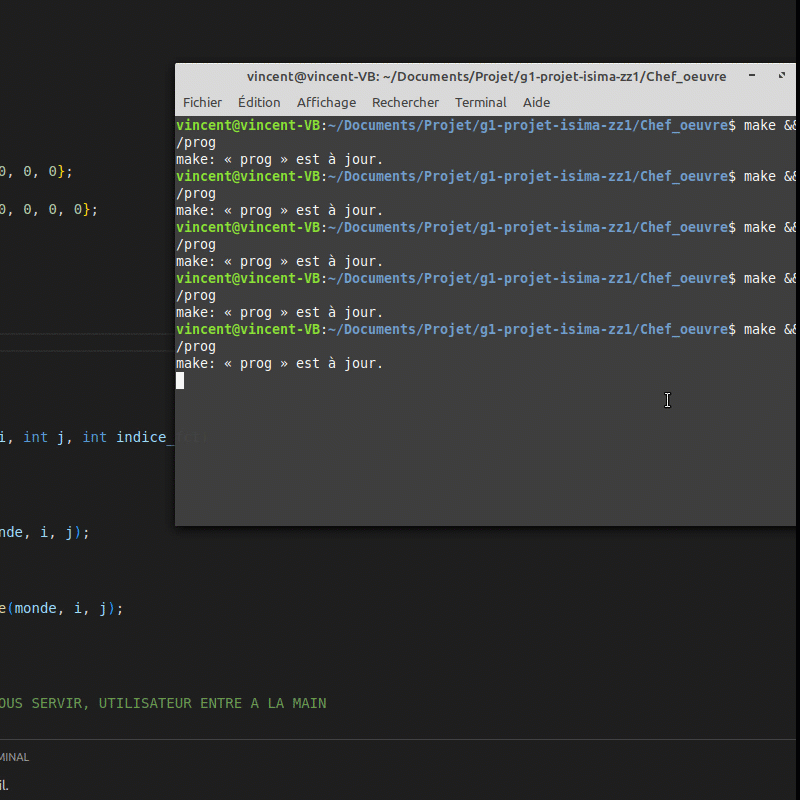Click the first vincent@vincent-VB prompt
The image size is (800, 800).
pyautogui.click(x=248, y=125)
